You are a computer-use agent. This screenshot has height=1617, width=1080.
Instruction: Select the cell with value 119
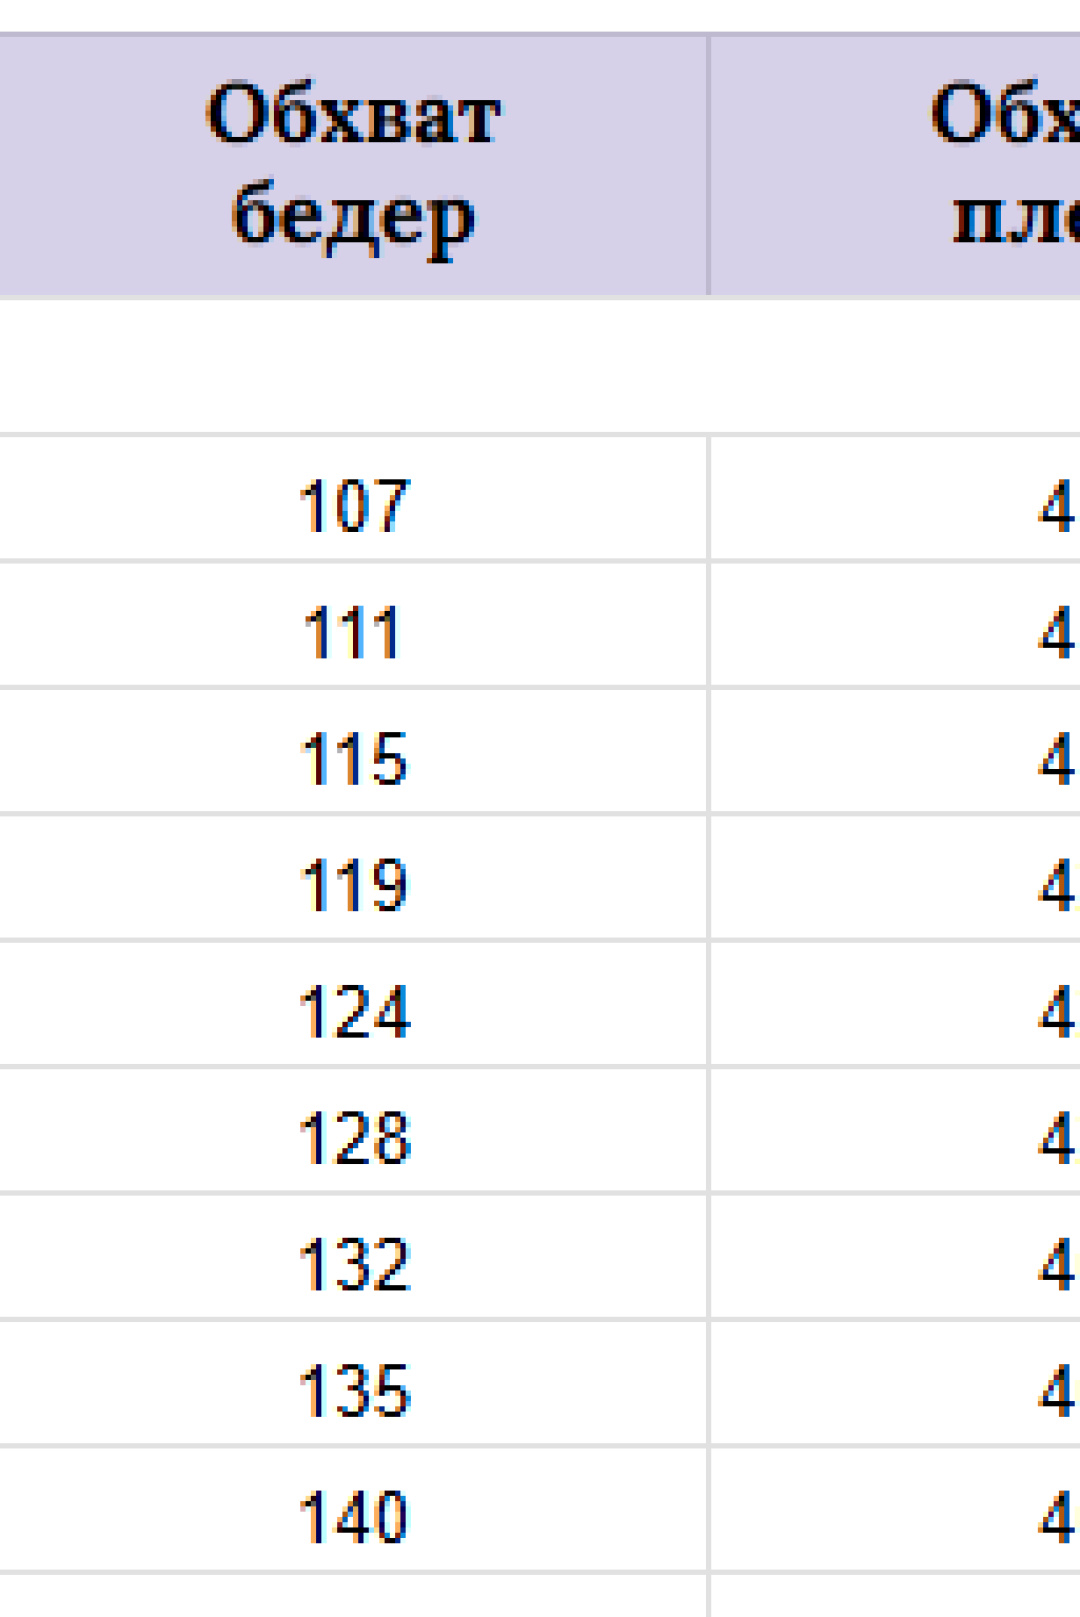point(353,878)
